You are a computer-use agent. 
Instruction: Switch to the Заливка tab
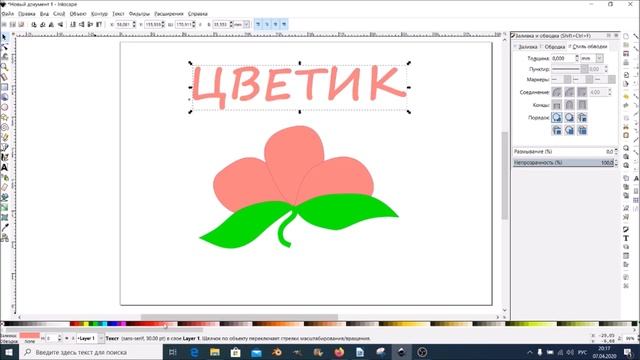tap(528, 47)
